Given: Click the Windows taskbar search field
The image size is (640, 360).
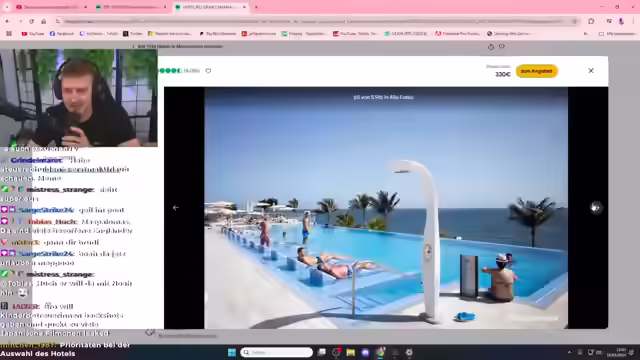Looking at the screenshot, I should tap(276, 352).
